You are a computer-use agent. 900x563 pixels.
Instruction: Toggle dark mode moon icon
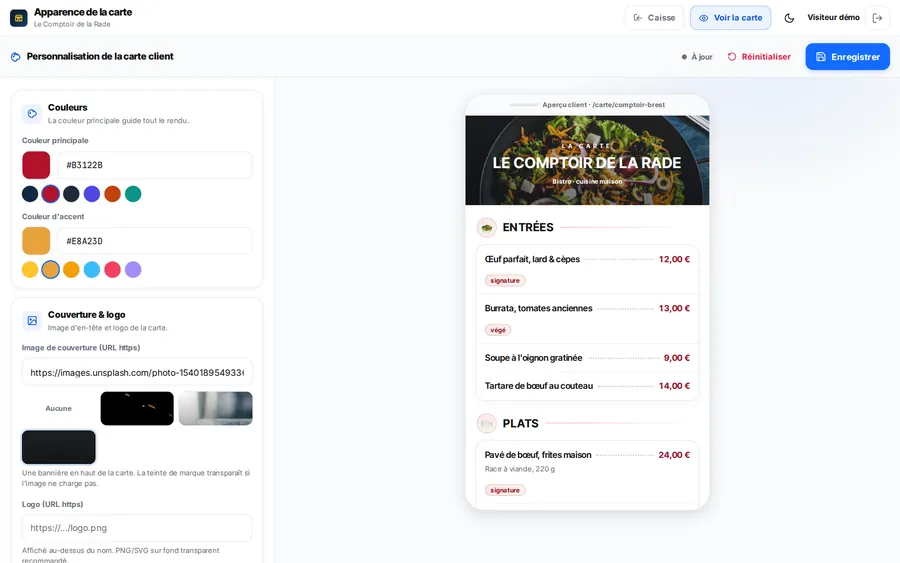click(789, 18)
